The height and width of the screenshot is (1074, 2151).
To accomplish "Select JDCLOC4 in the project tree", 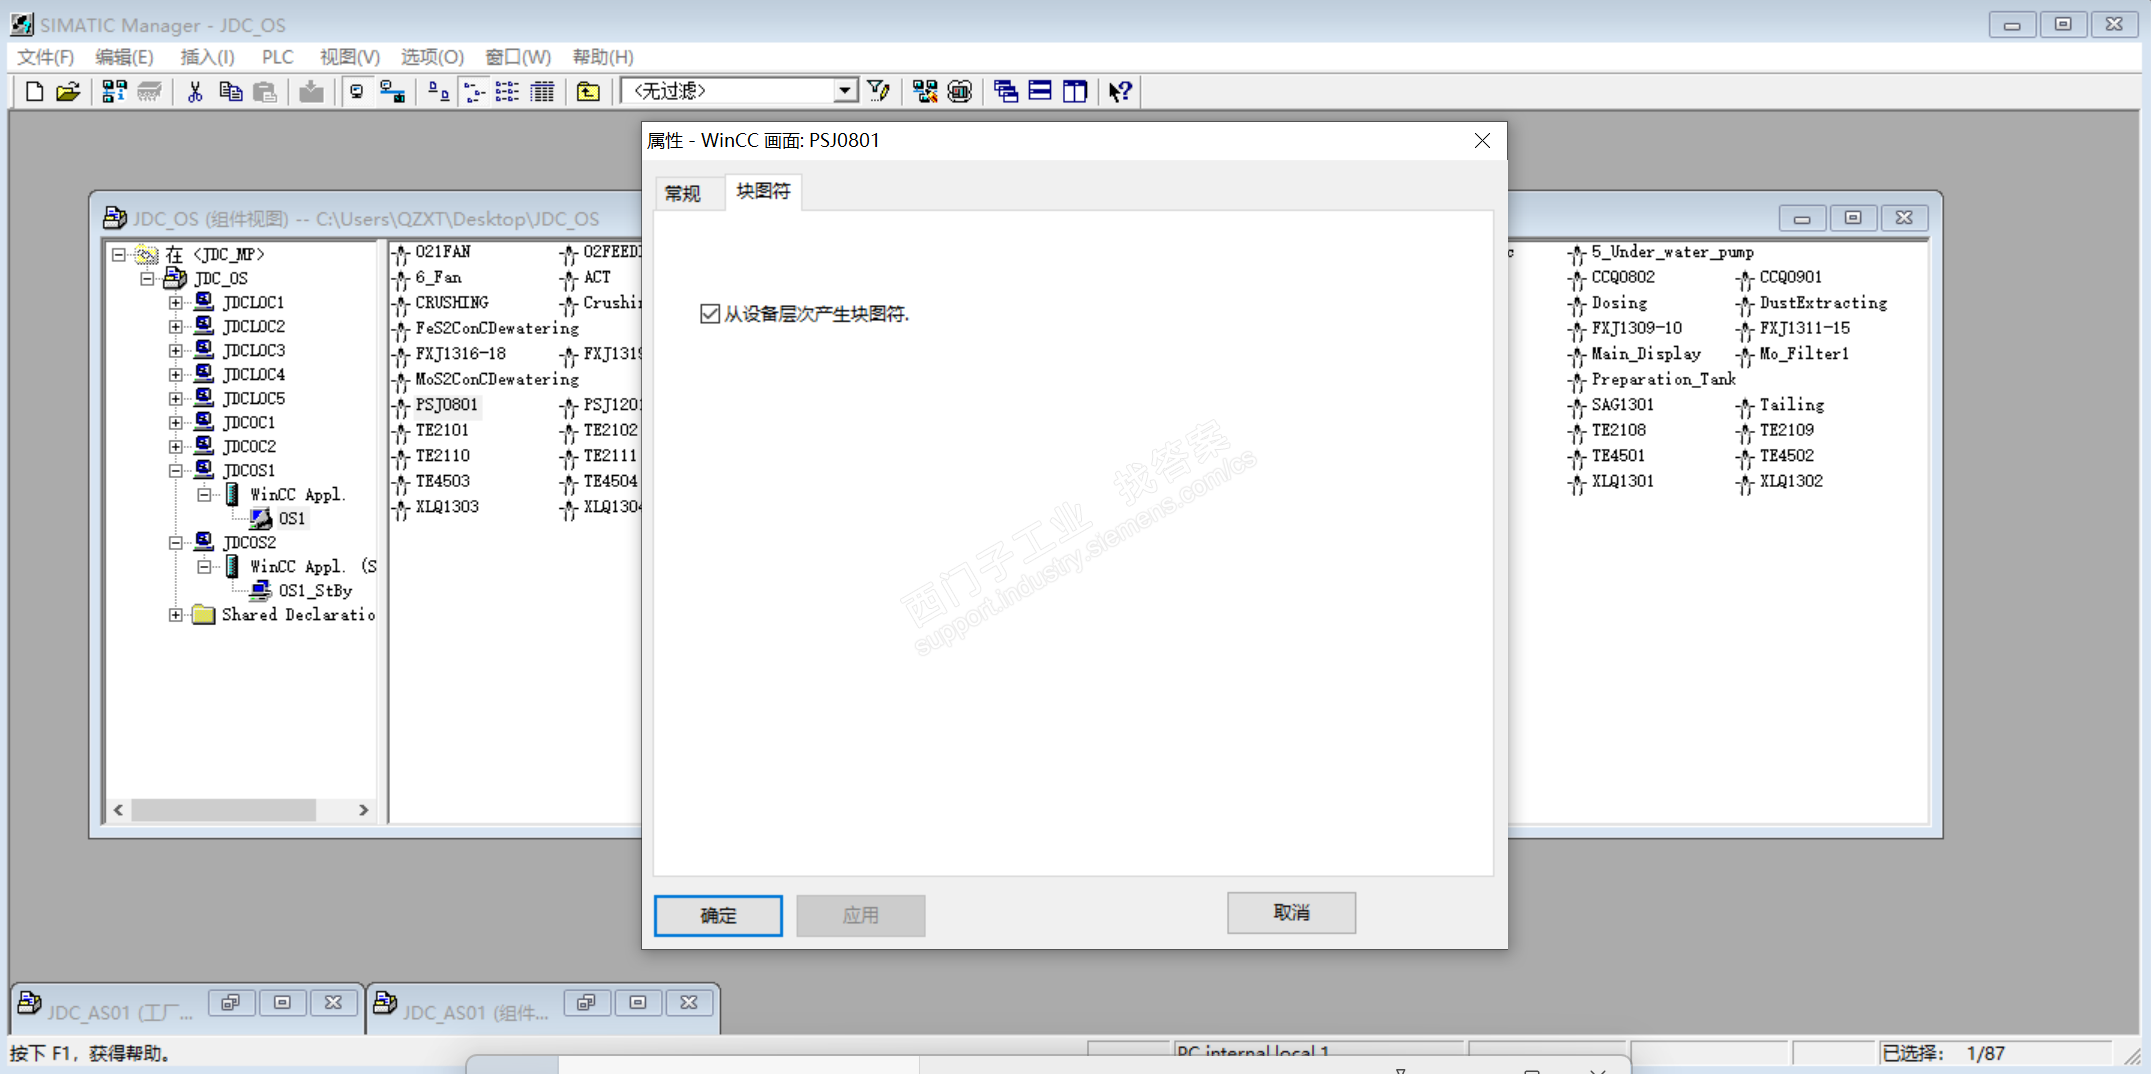I will (x=254, y=374).
